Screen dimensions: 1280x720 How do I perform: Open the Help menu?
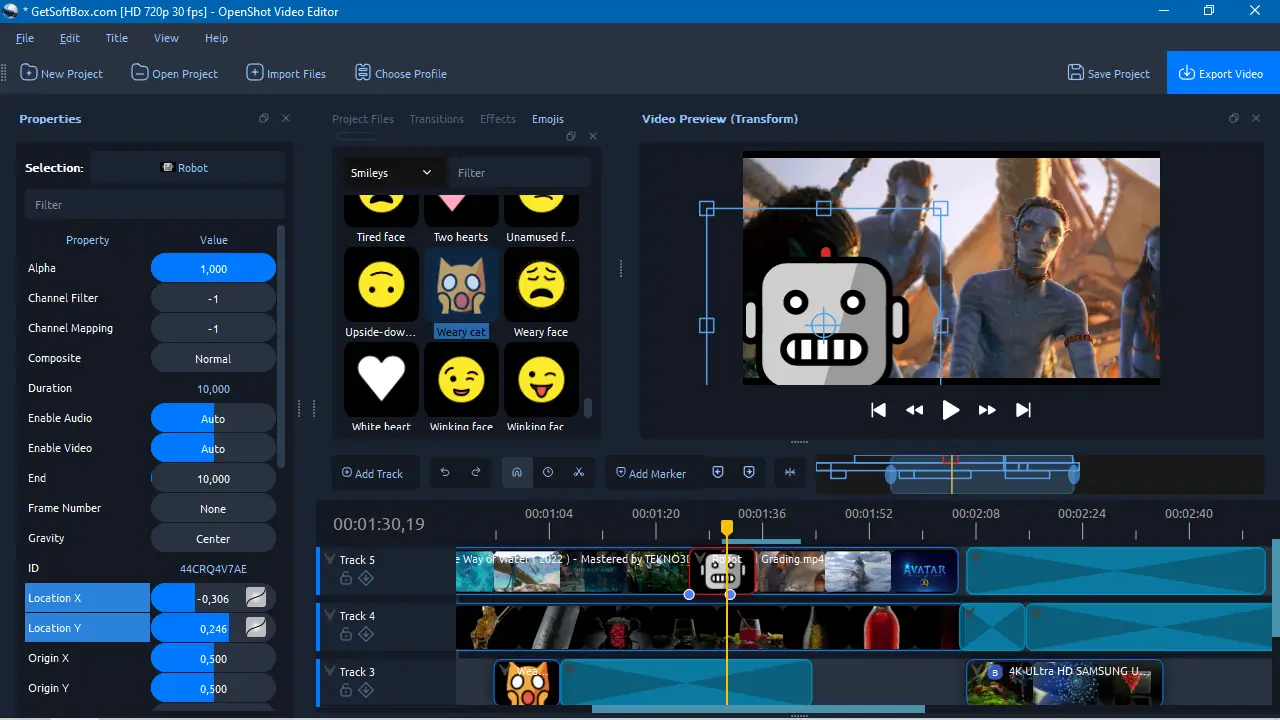click(x=216, y=38)
